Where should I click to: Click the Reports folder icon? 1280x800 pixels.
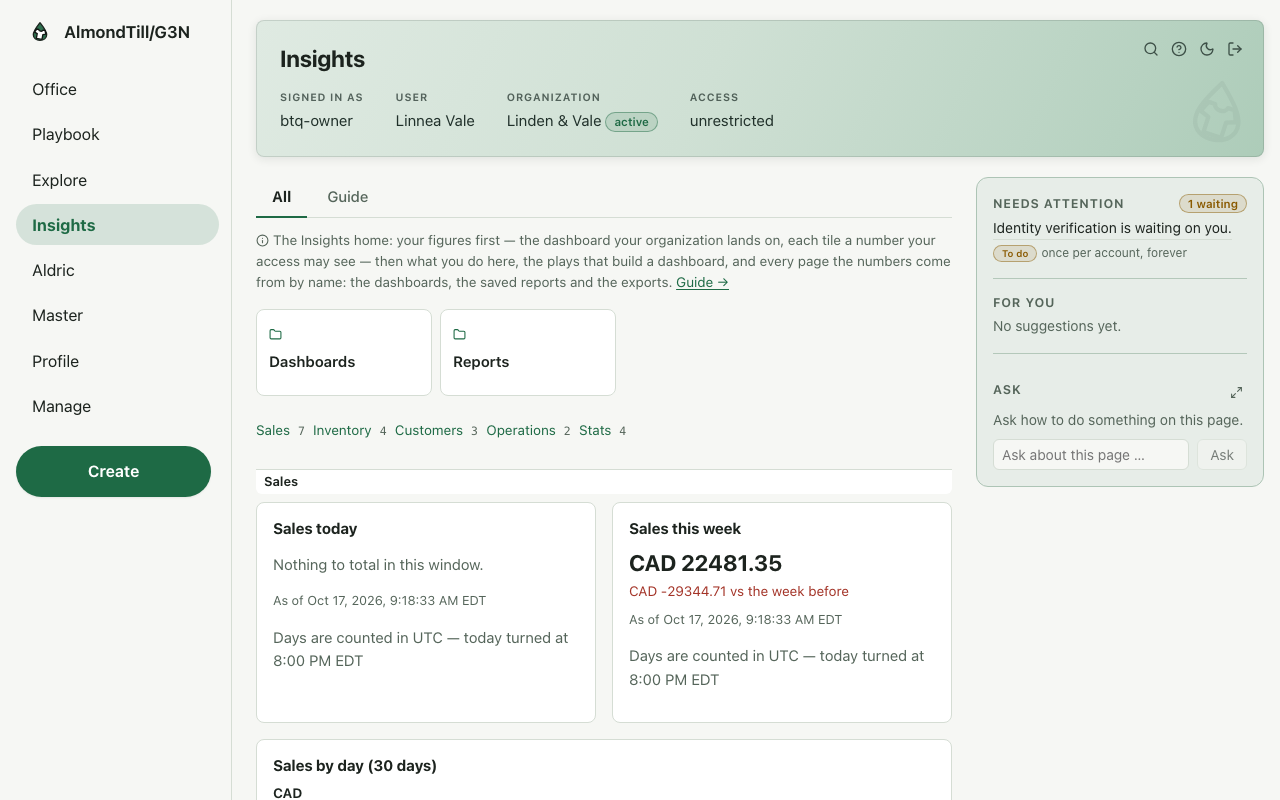pos(460,334)
